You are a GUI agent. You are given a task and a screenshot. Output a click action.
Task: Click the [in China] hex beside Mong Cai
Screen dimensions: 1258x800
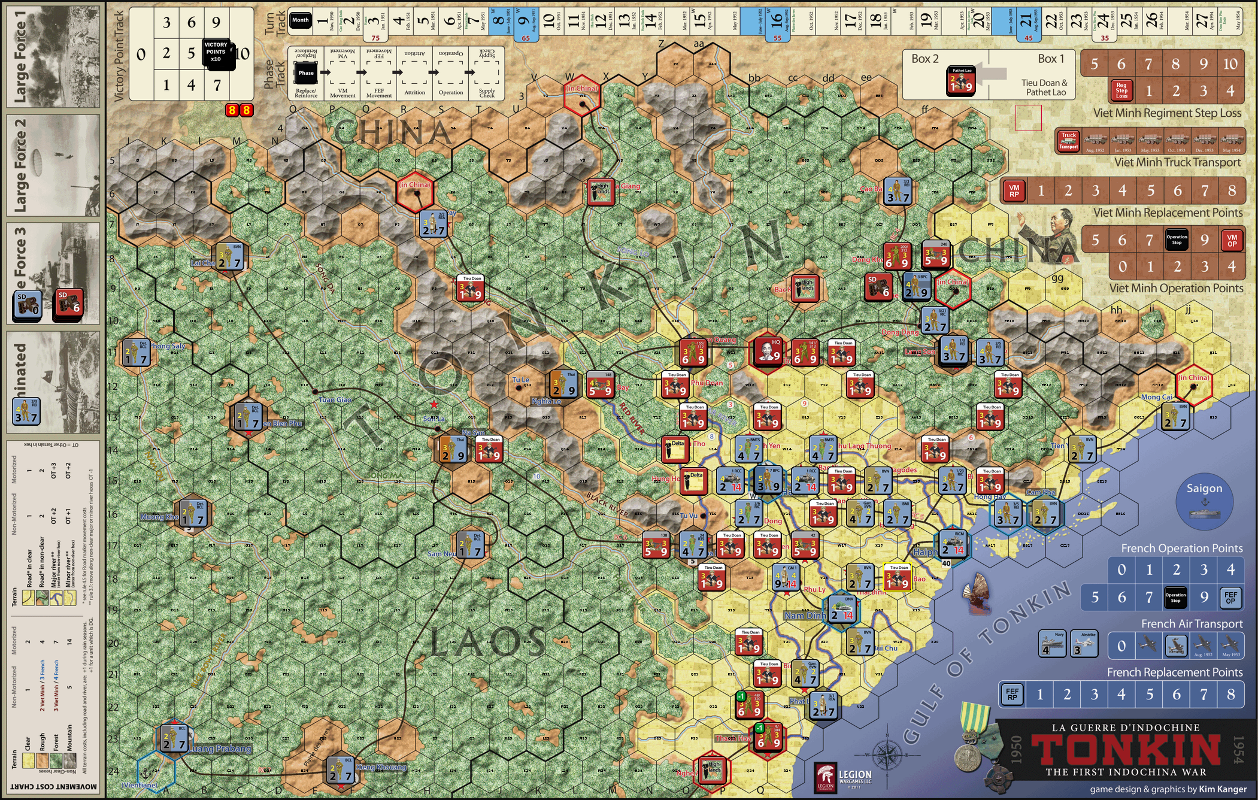[x=1193, y=384]
